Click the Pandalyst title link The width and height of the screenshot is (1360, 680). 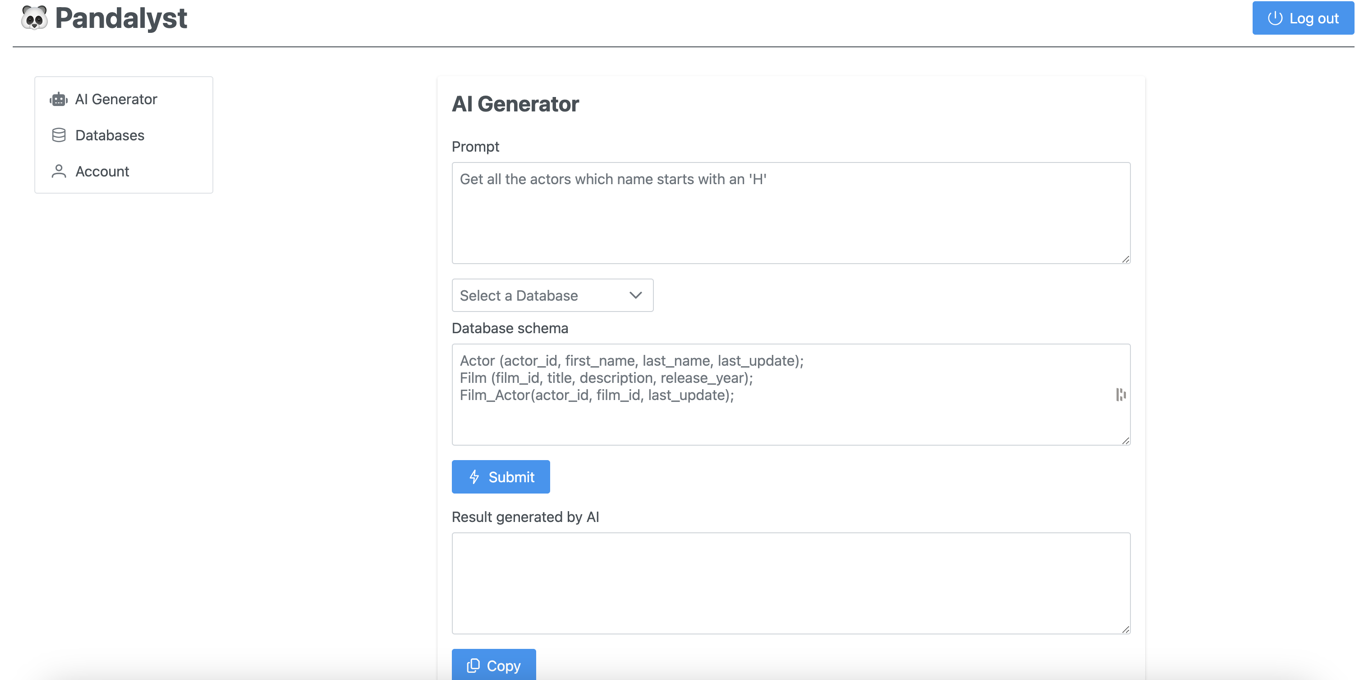[121, 18]
